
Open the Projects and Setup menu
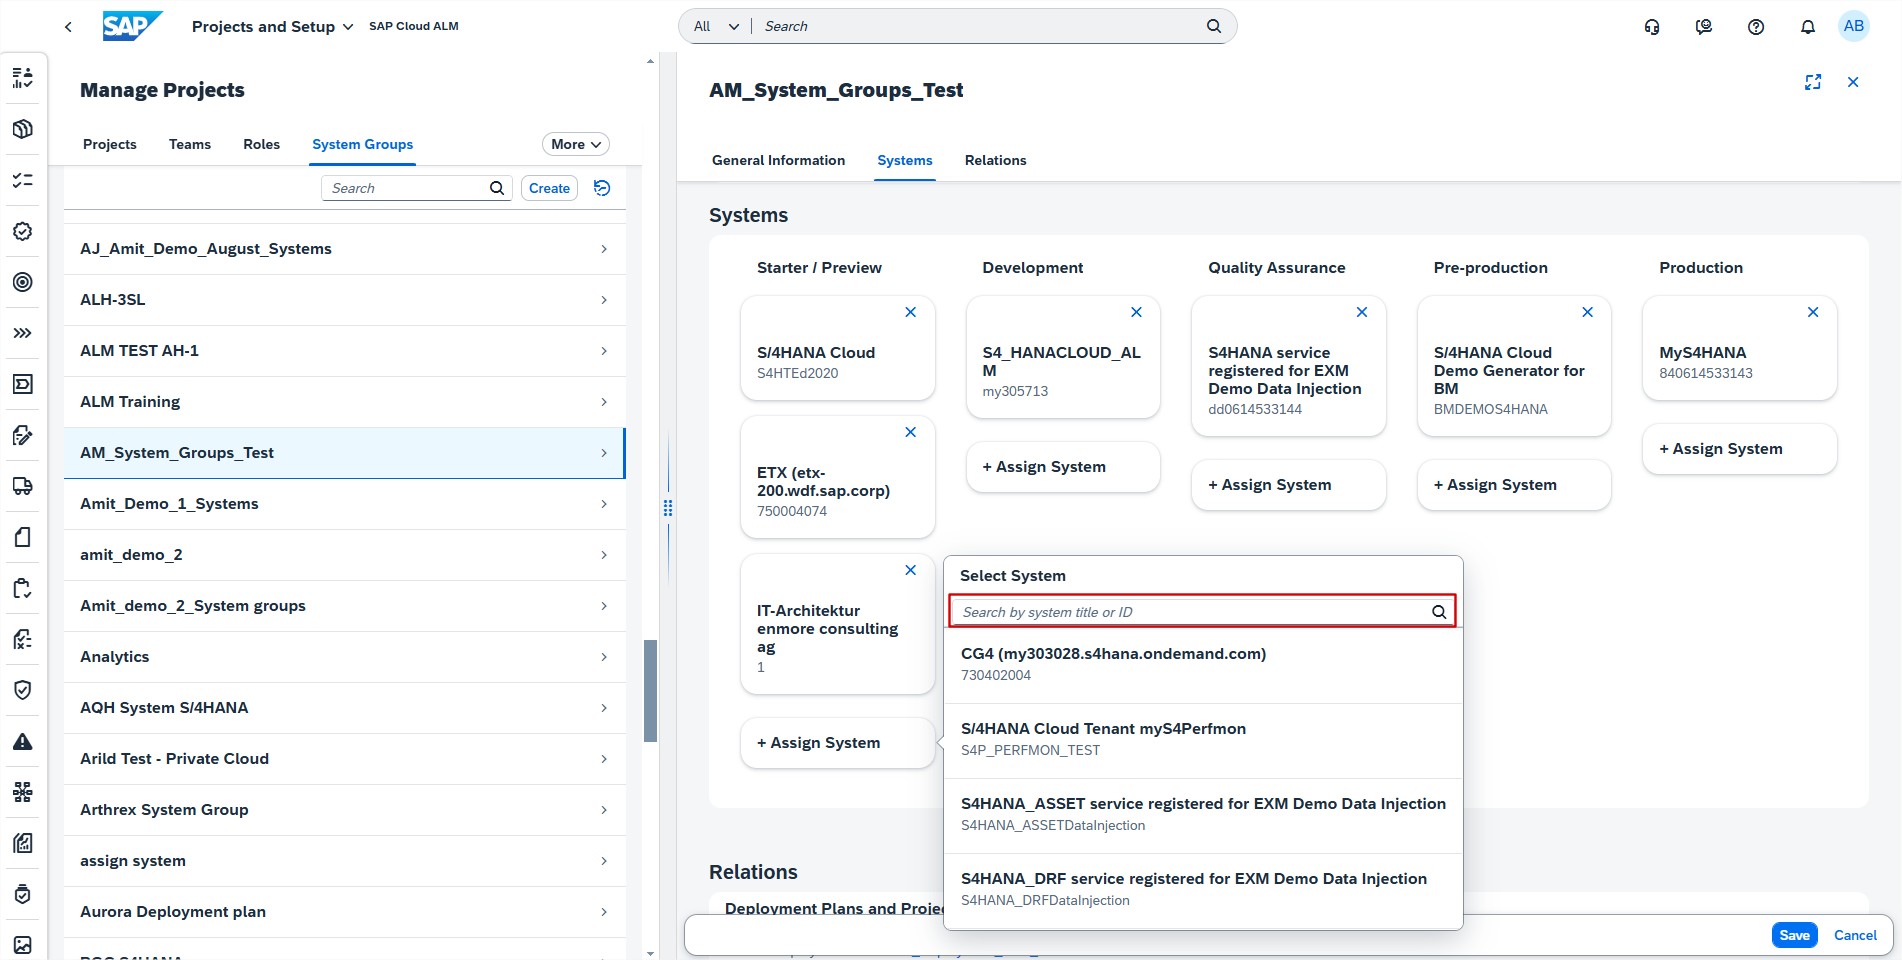tap(272, 27)
